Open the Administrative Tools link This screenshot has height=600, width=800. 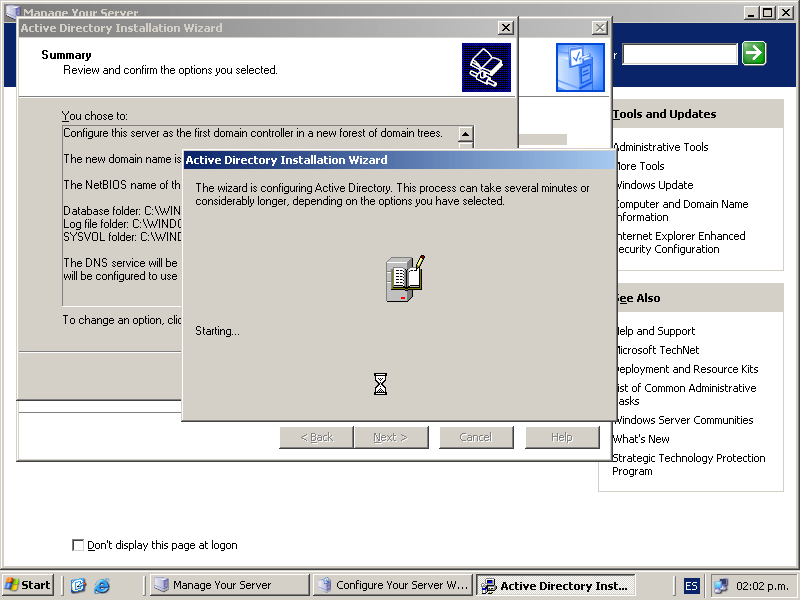click(661, 147)
